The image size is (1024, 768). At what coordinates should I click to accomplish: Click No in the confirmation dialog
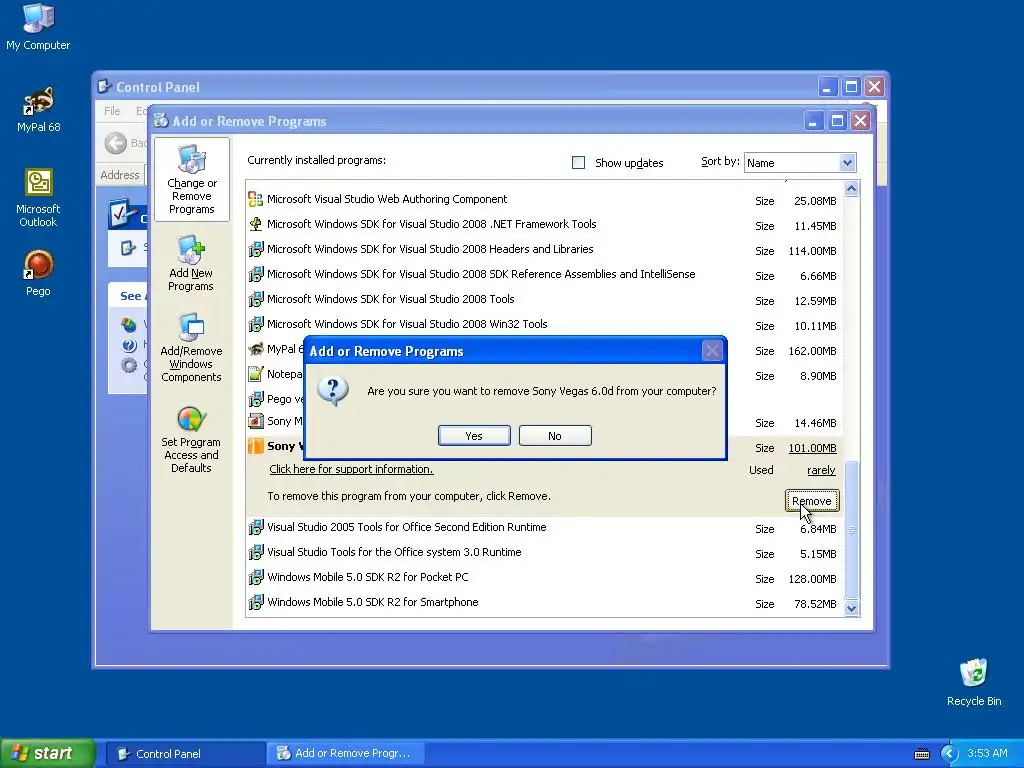click(555, 436)
